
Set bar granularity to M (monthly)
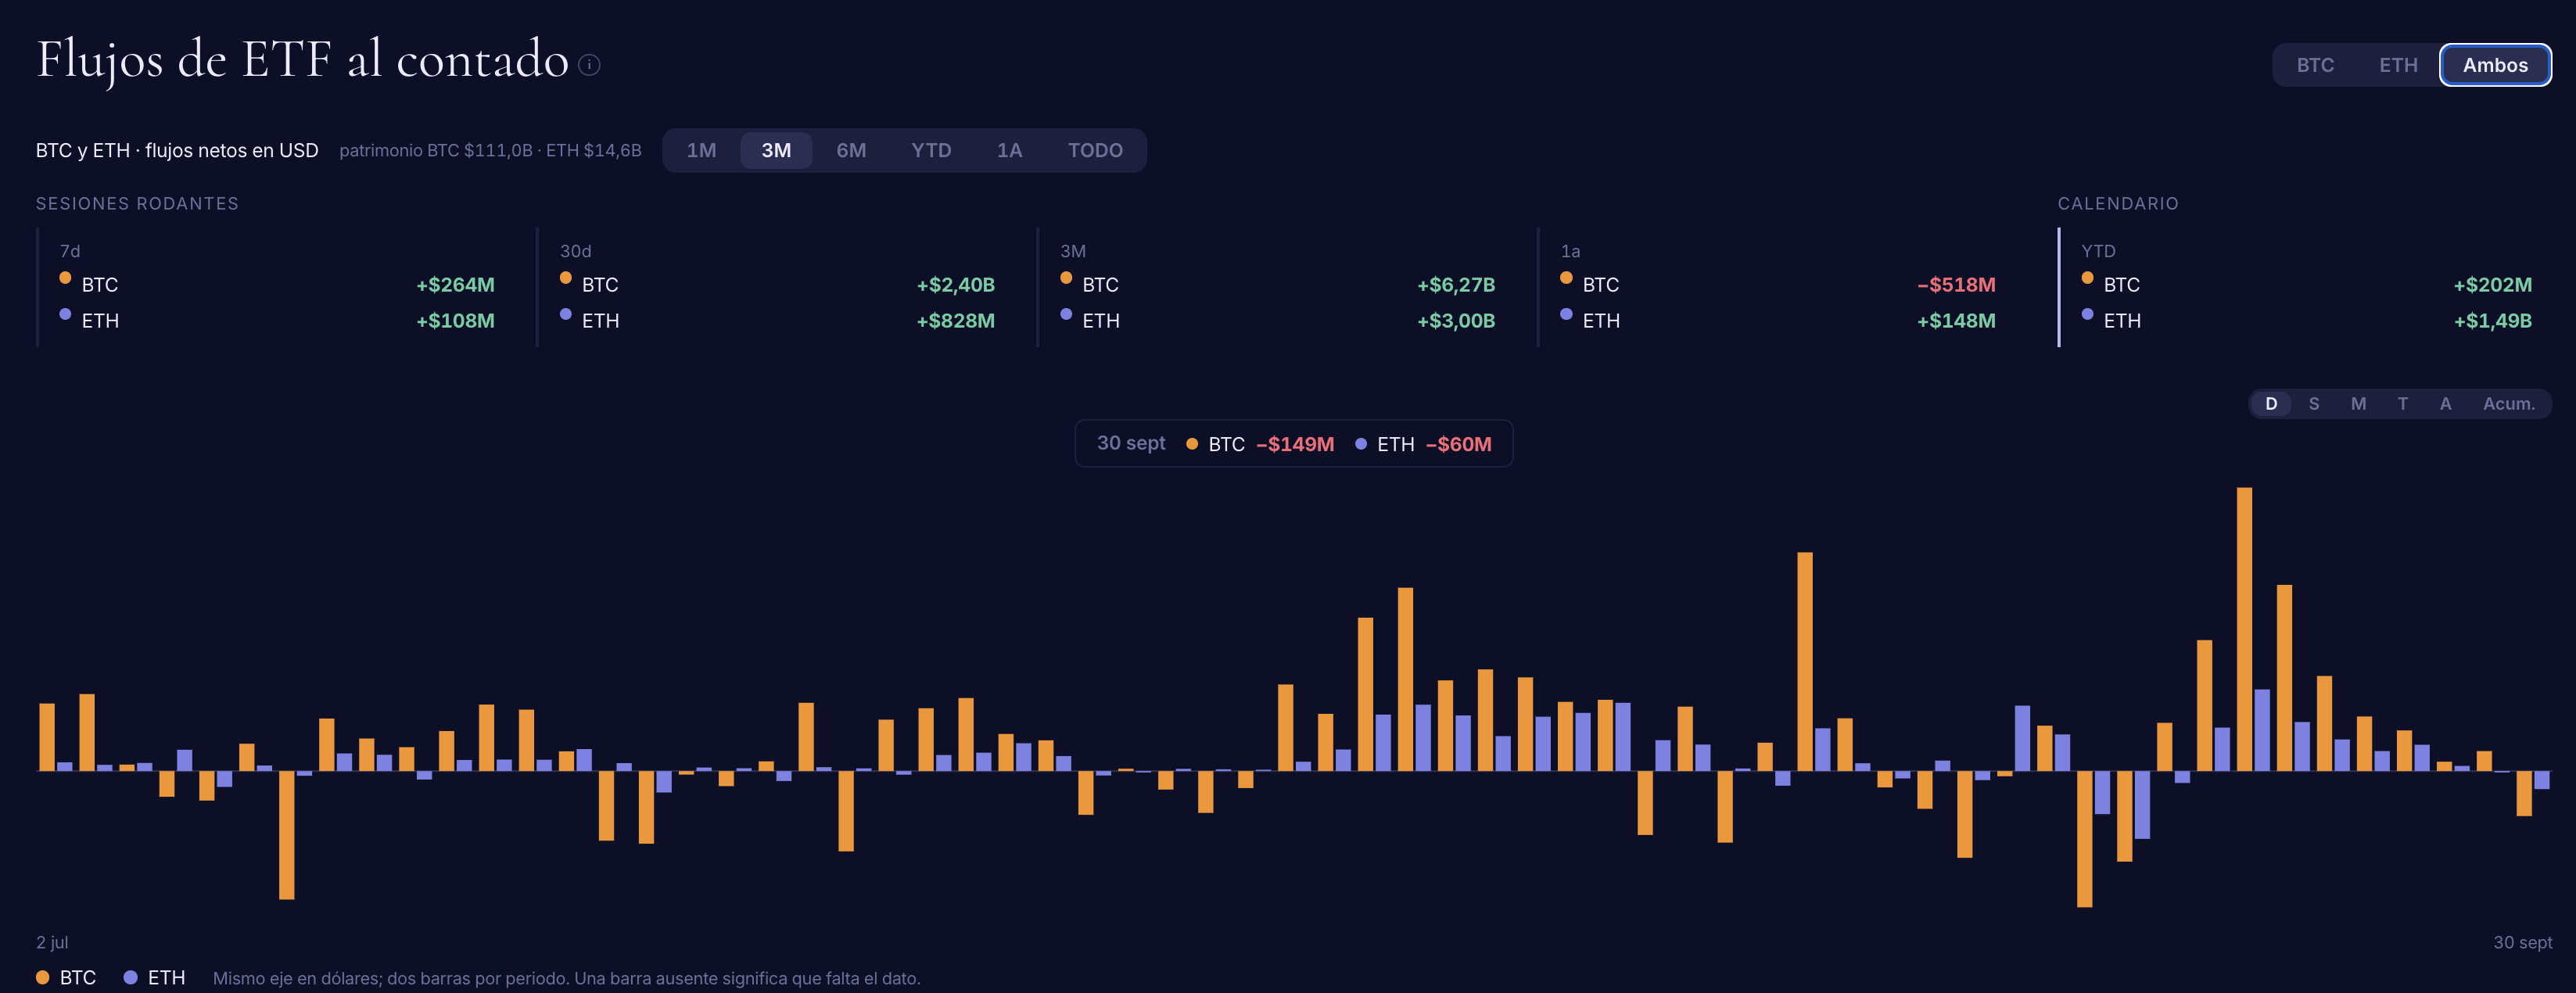[x=2358, y=404]
